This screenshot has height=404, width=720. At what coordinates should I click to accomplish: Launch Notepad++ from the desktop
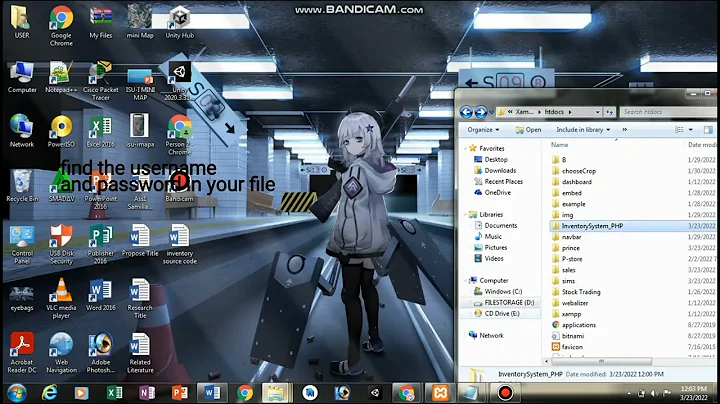[61, 76]
